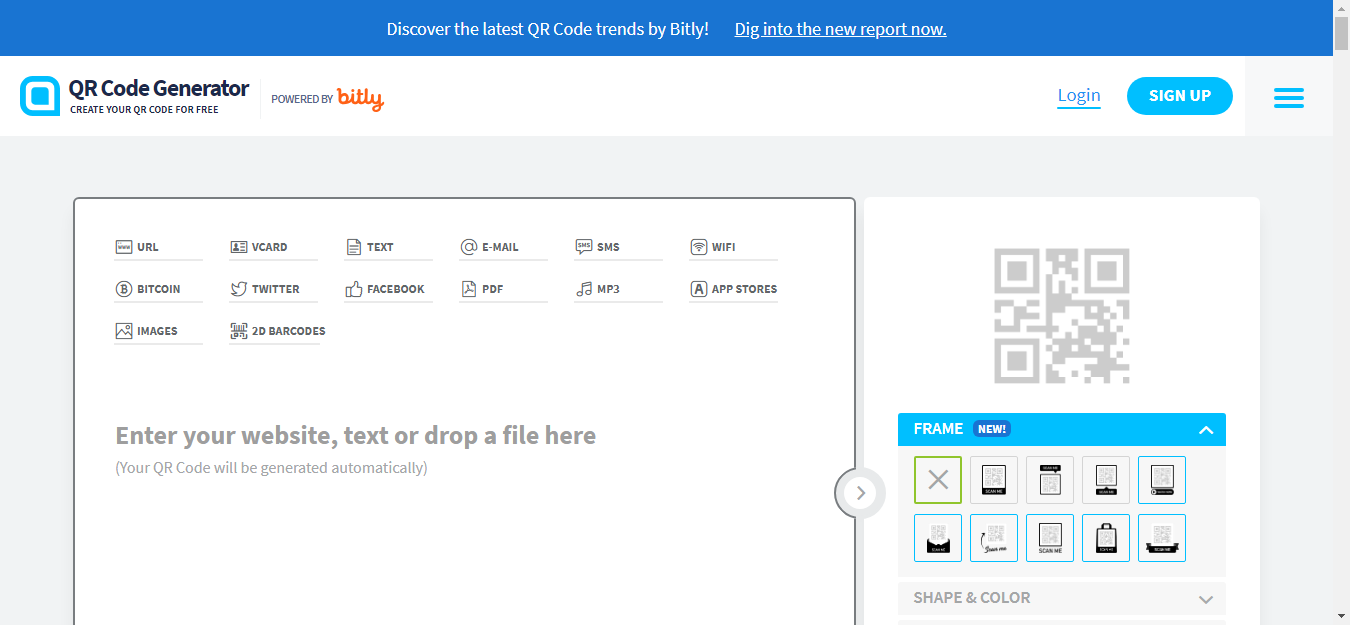Click the SIGN UP button

click(1180, 96)
